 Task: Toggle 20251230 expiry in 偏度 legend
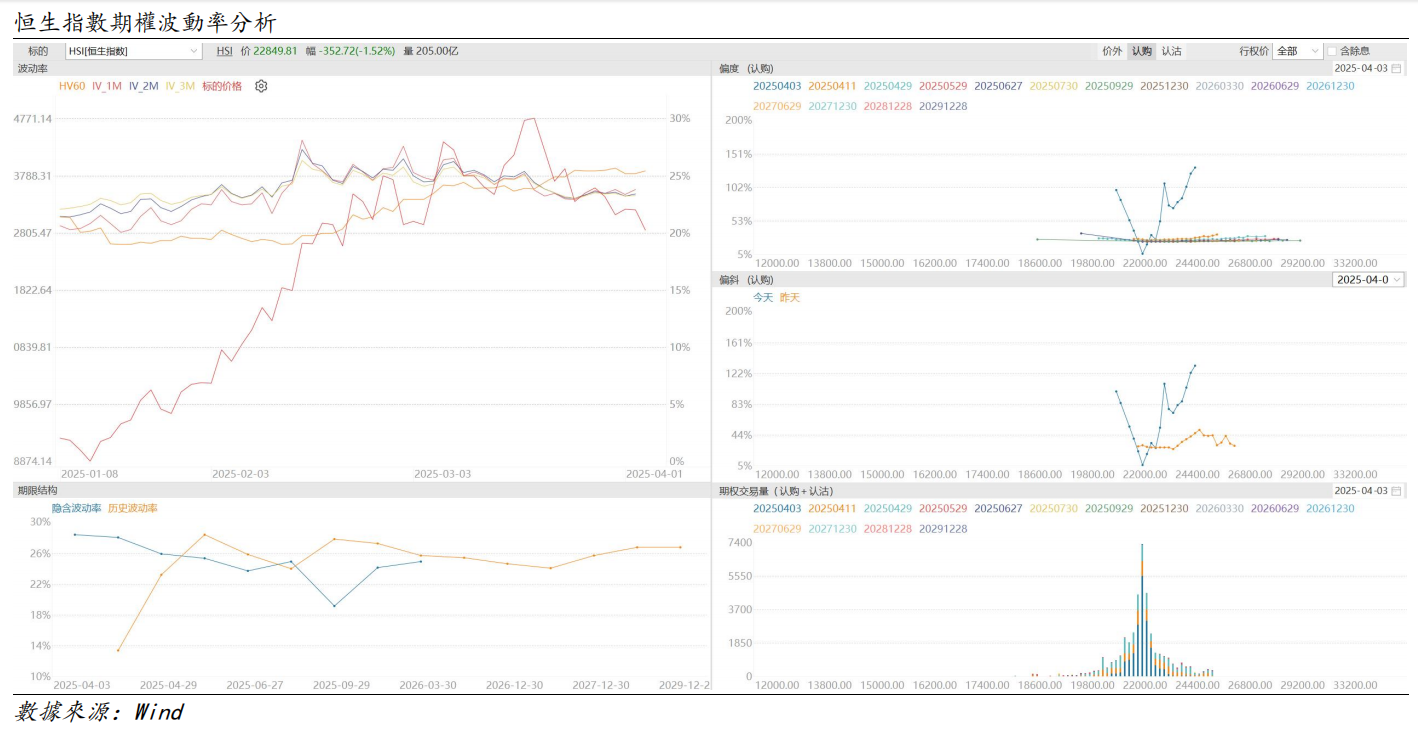coord(1165,86)
